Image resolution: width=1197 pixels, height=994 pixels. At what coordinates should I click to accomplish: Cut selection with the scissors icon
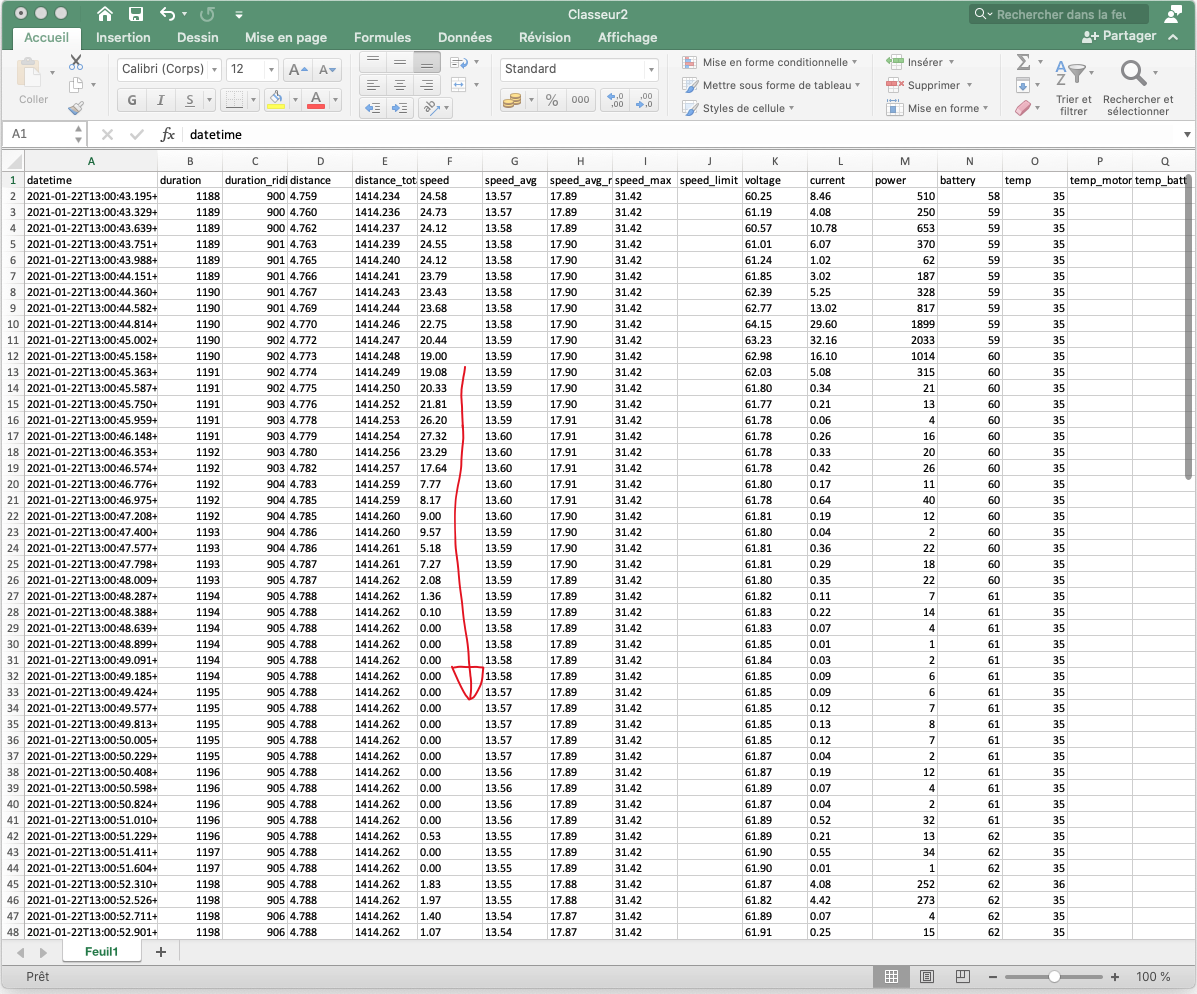pyautogui.click(x=76, y=63)
